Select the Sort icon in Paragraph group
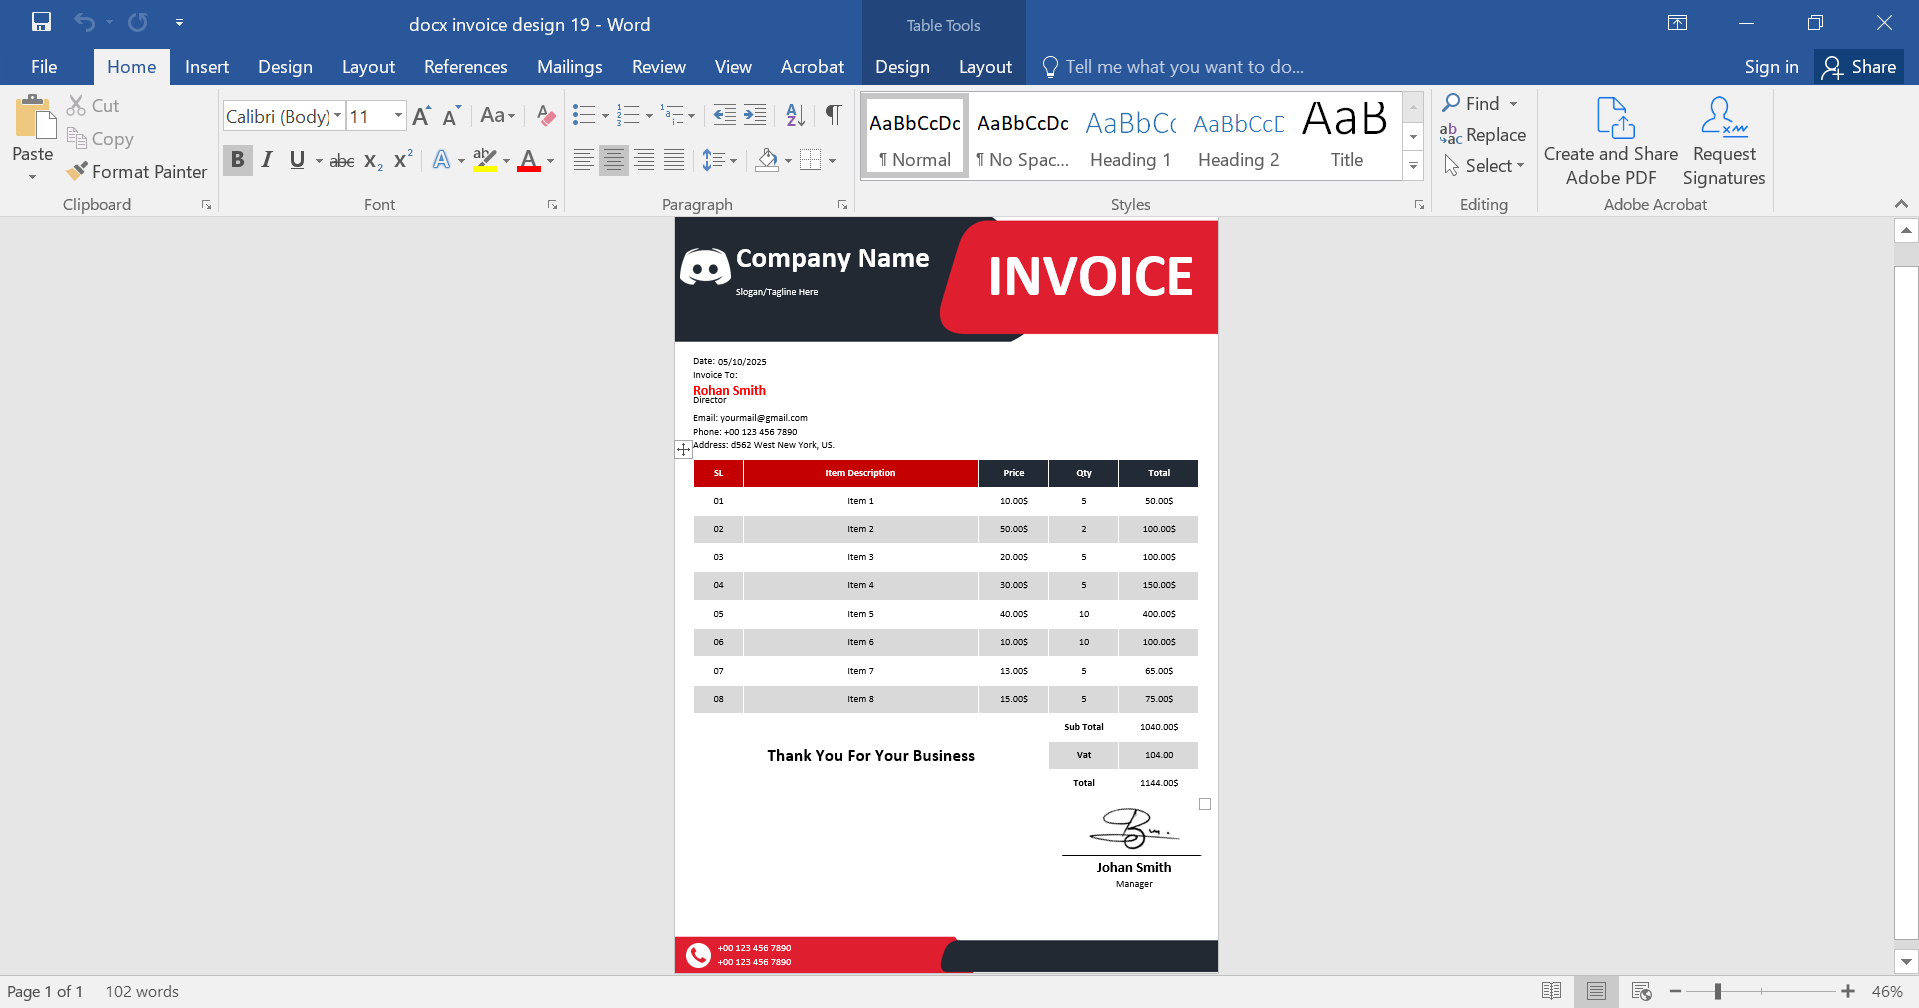The width and height of the screenshot is (1919, 1008). point(795,115)
